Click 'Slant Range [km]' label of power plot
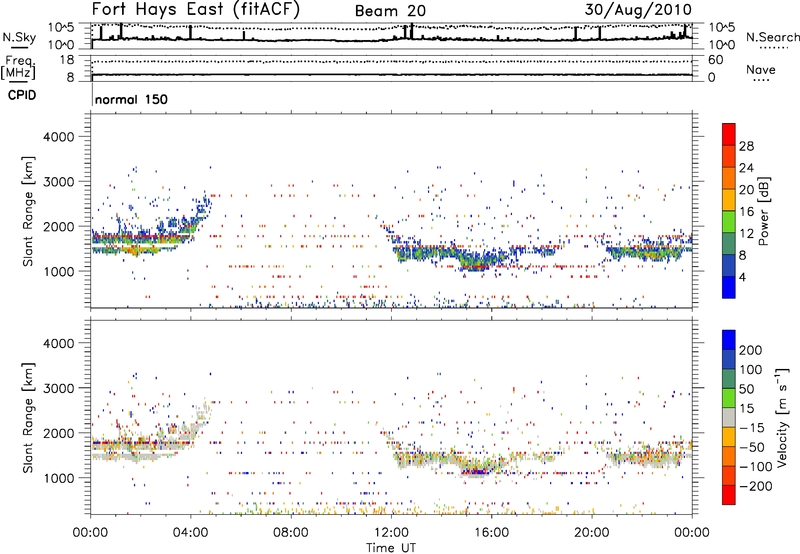Viewport: 800px width, 554px height. coord(29,211)
